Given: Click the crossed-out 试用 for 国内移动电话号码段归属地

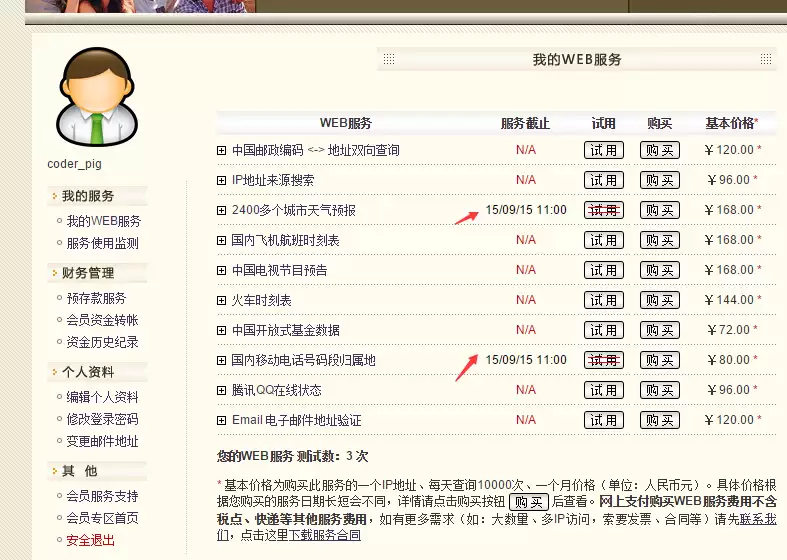Looking at the screenshot, I should pyautogui.click(x=604, y=360).
